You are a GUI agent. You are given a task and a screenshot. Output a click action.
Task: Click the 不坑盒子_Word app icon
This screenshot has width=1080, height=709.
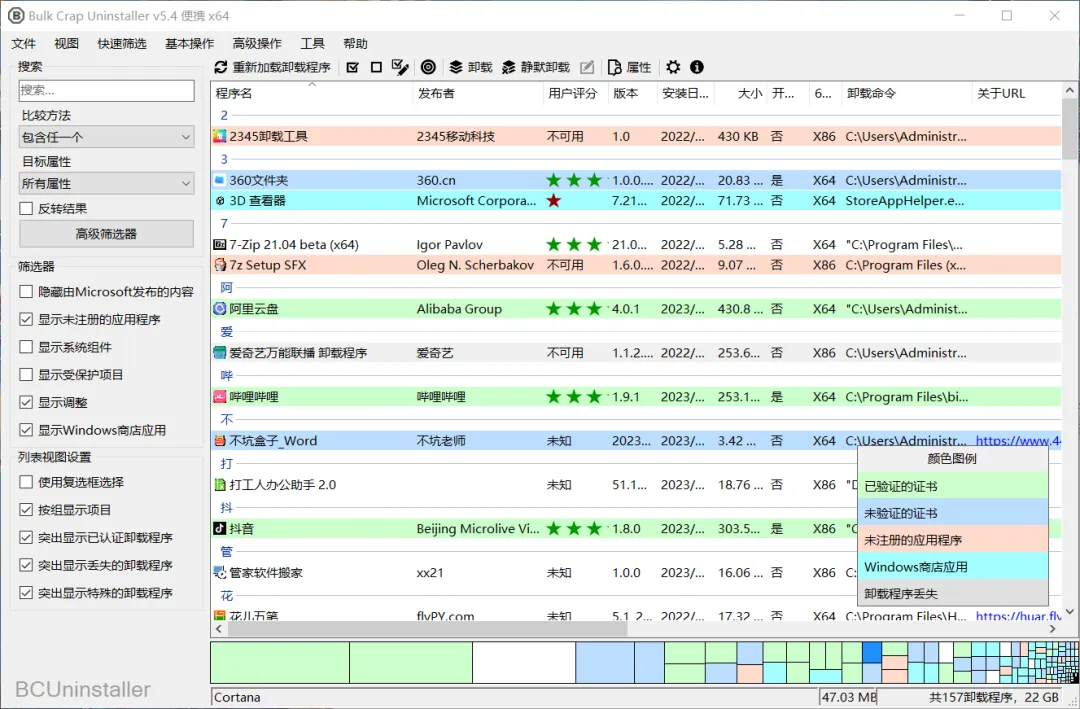(220, 441)
